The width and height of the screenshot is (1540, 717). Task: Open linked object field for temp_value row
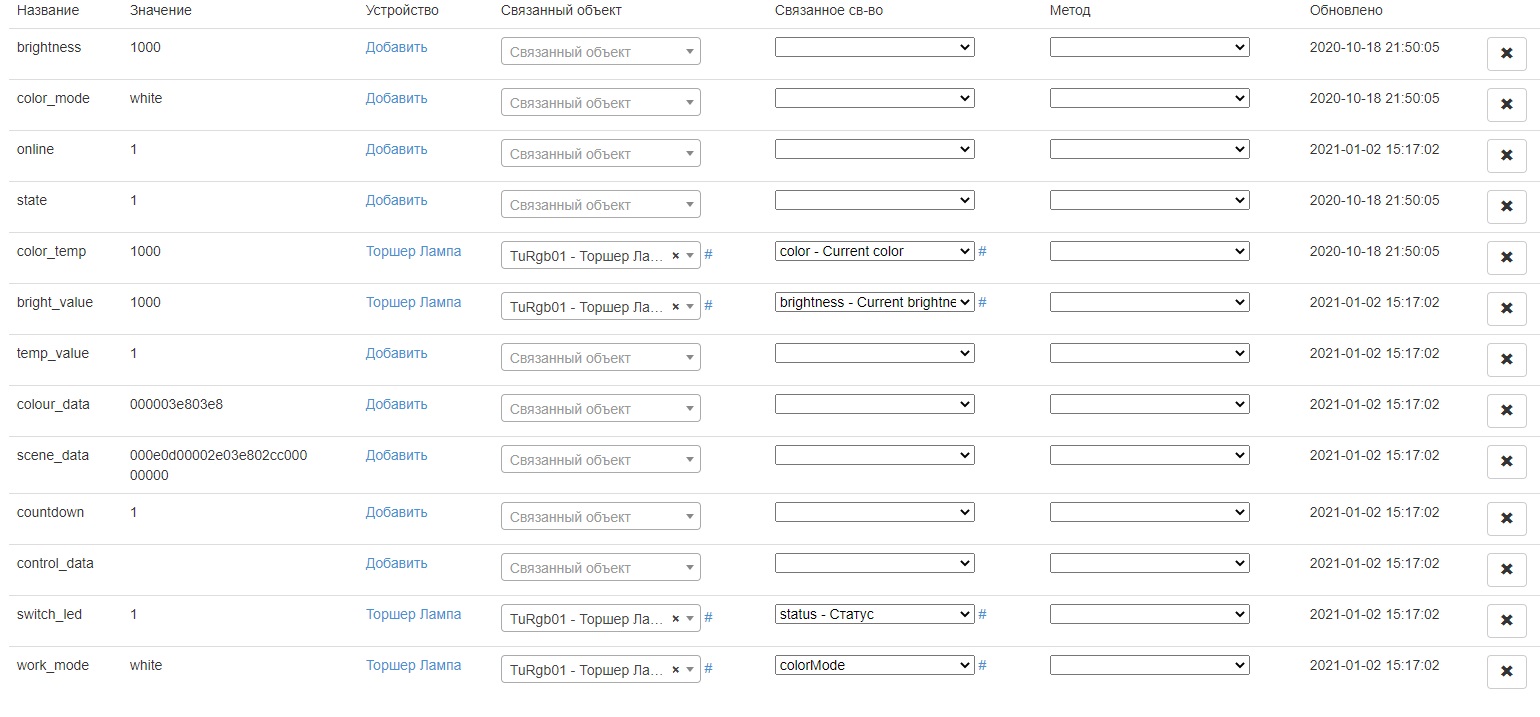[x=600, y=358]
